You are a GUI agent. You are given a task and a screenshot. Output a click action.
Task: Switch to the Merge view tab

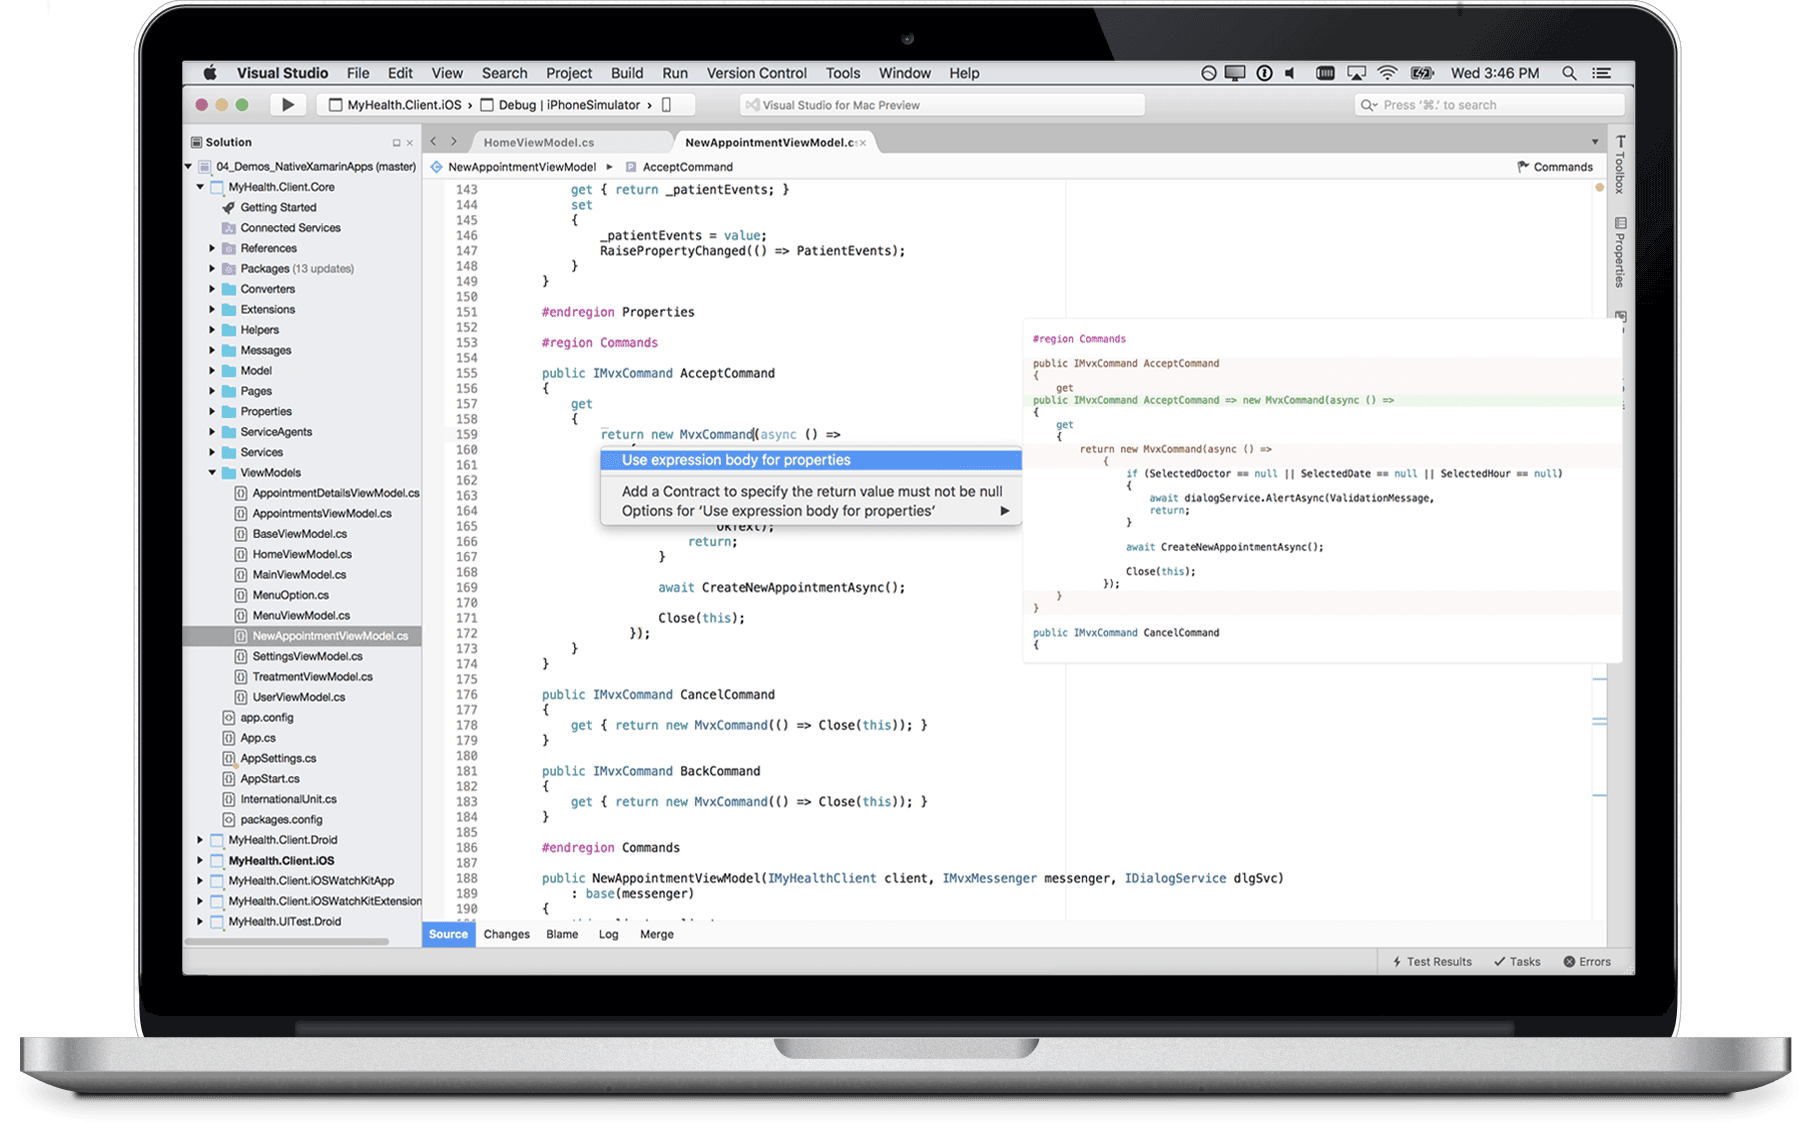[x=657, y=934]
